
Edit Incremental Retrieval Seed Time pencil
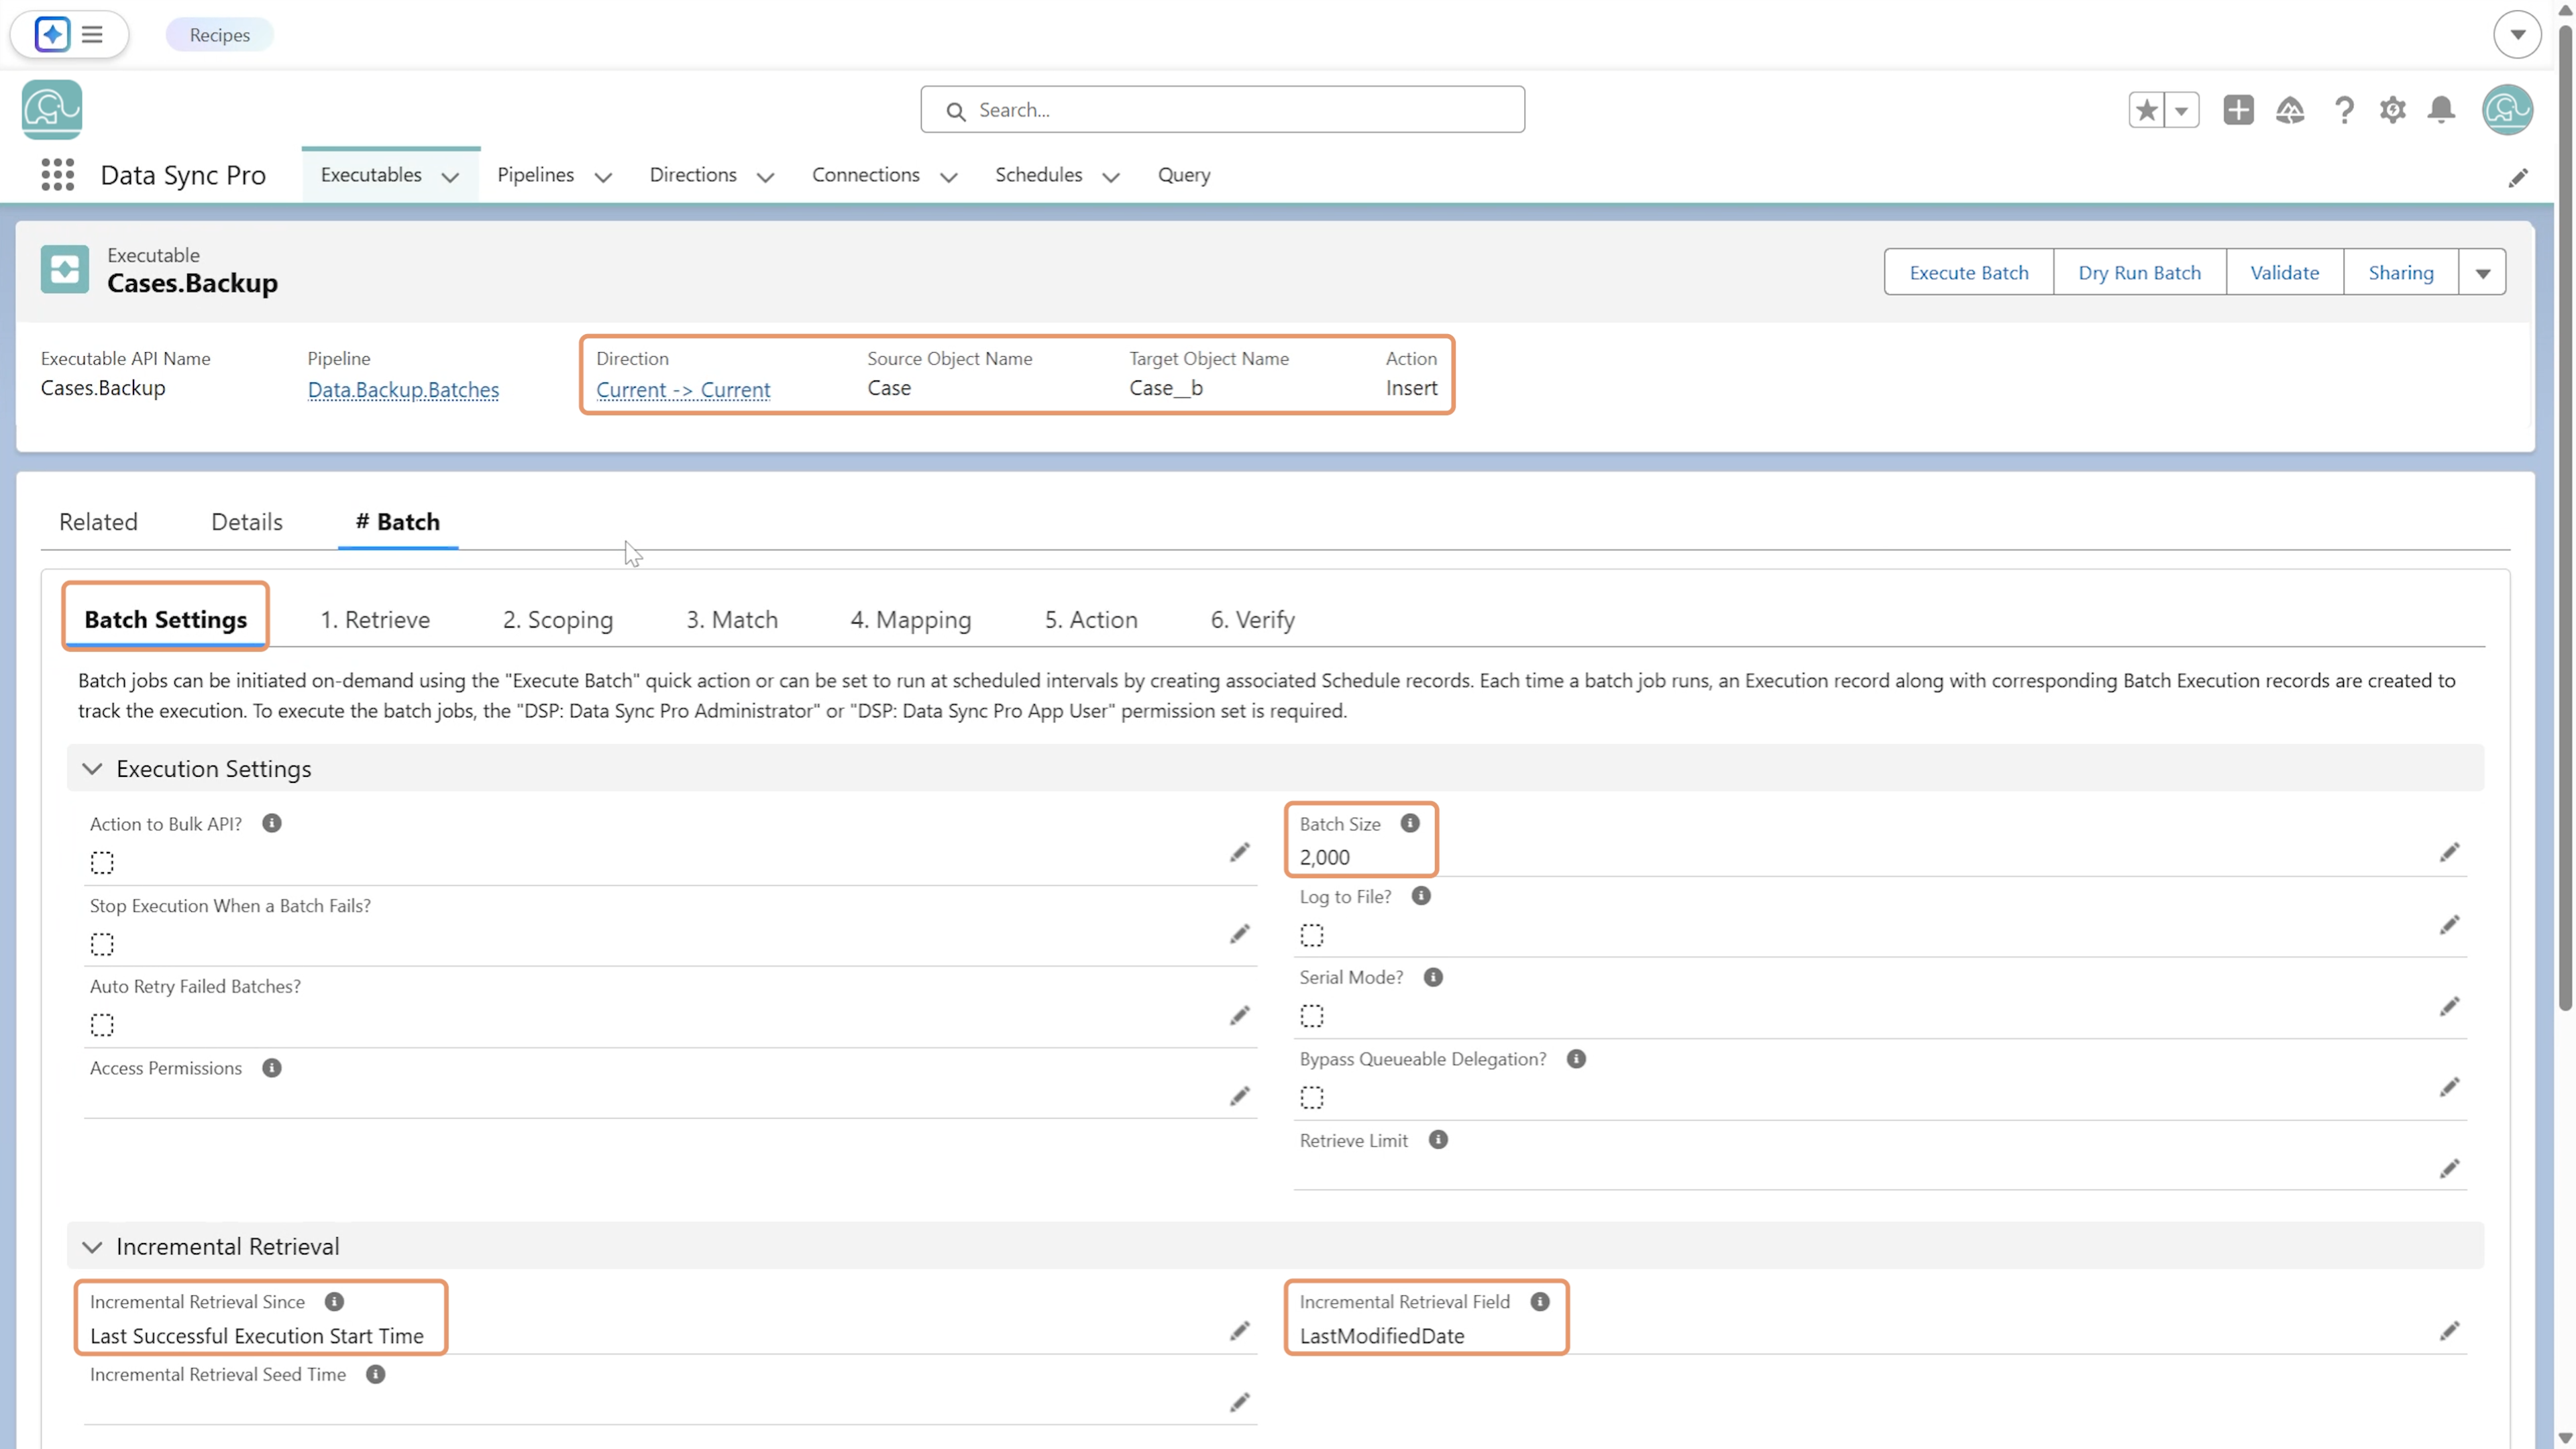point(1239,1402)
